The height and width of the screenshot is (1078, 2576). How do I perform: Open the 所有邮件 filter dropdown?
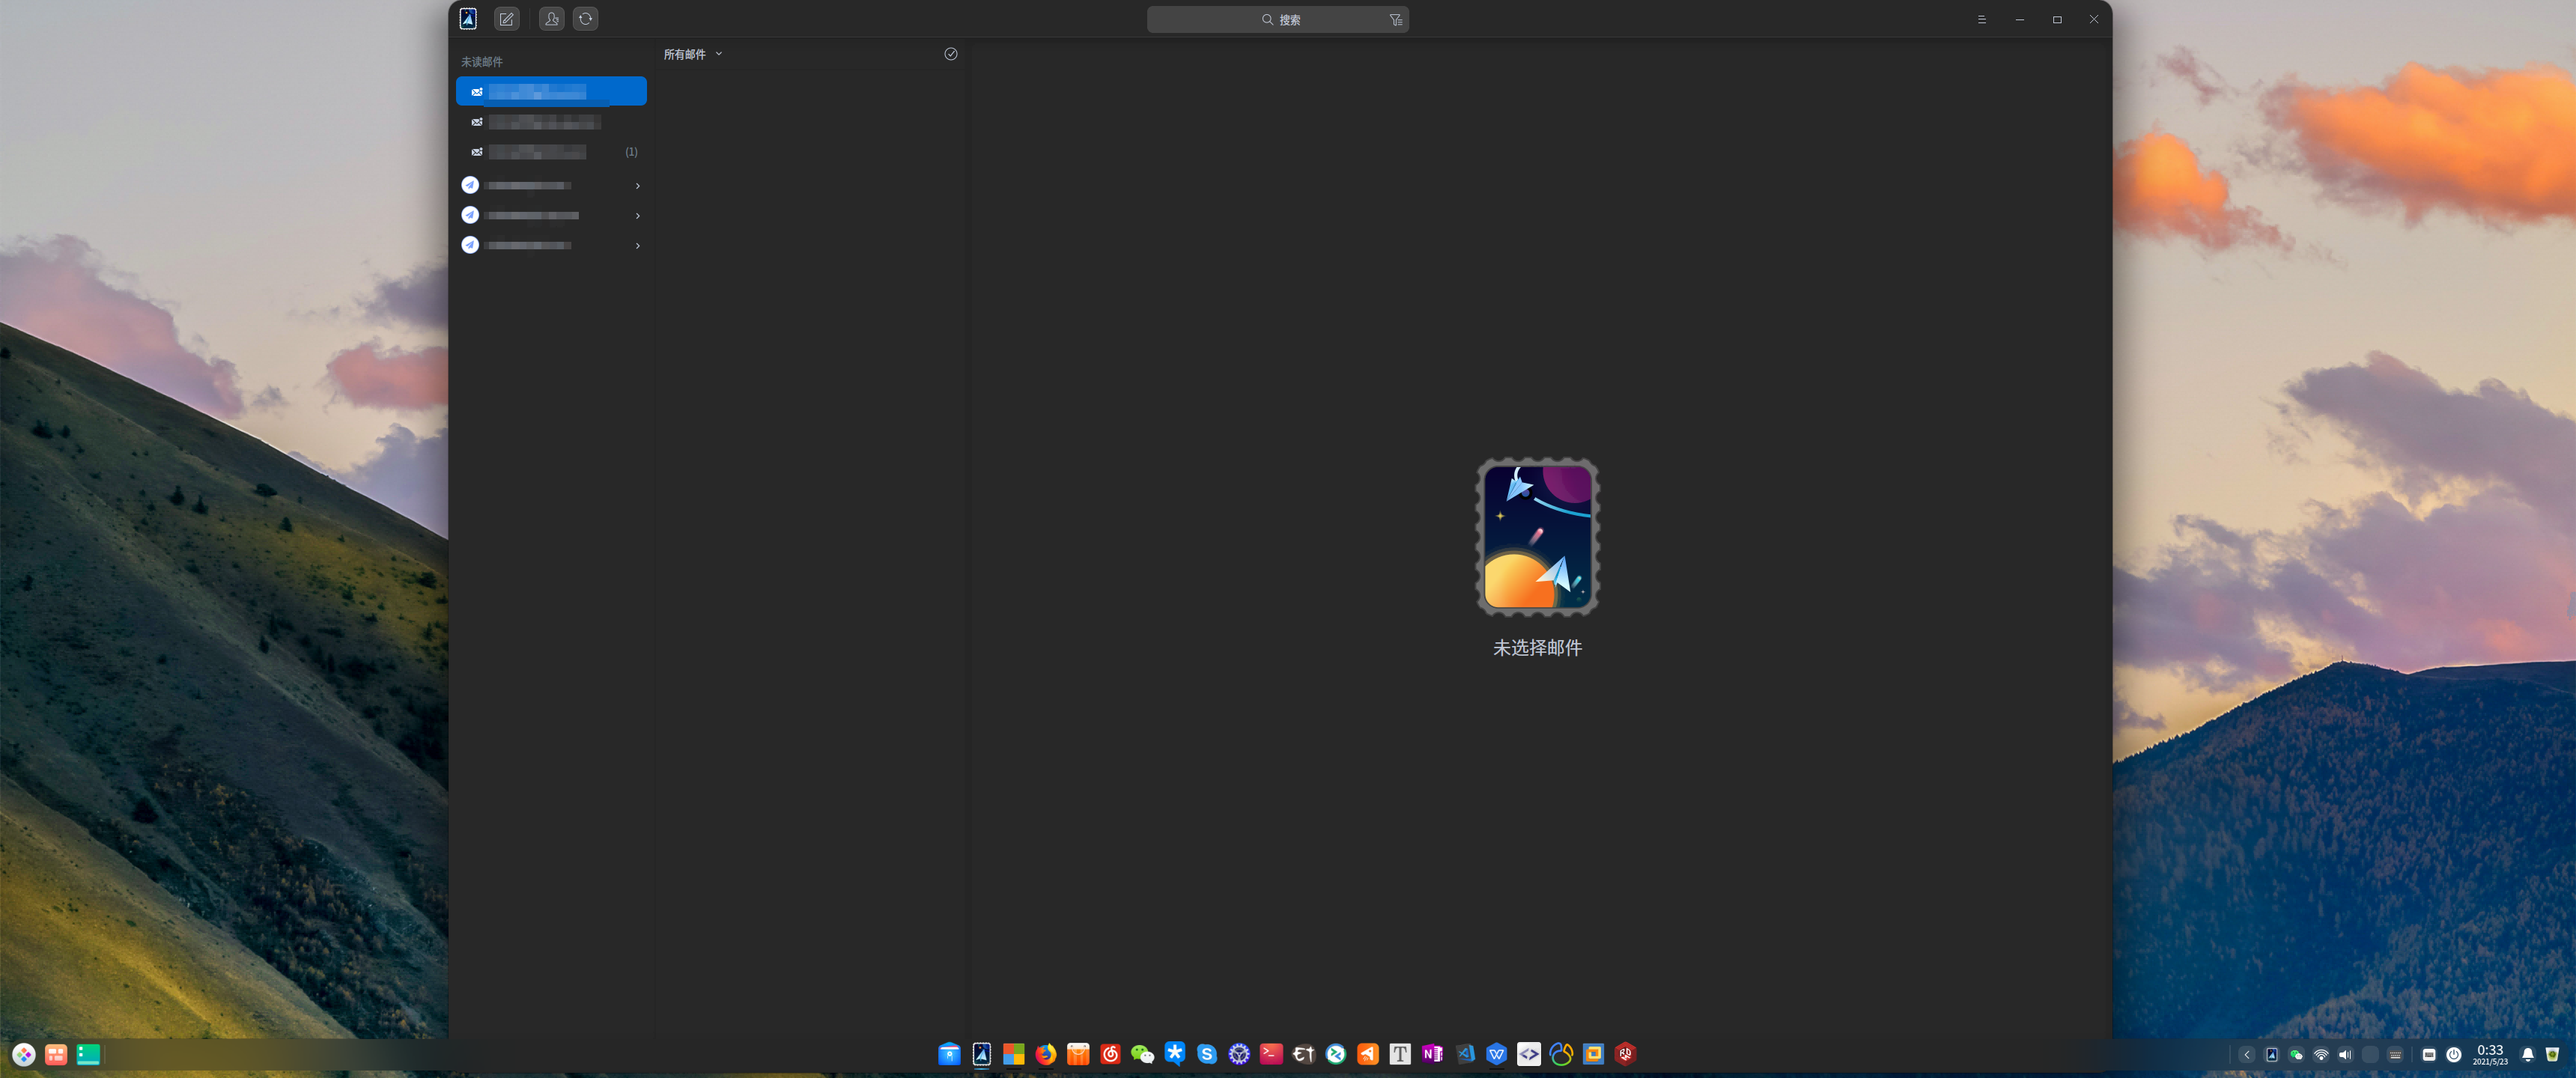692,54
